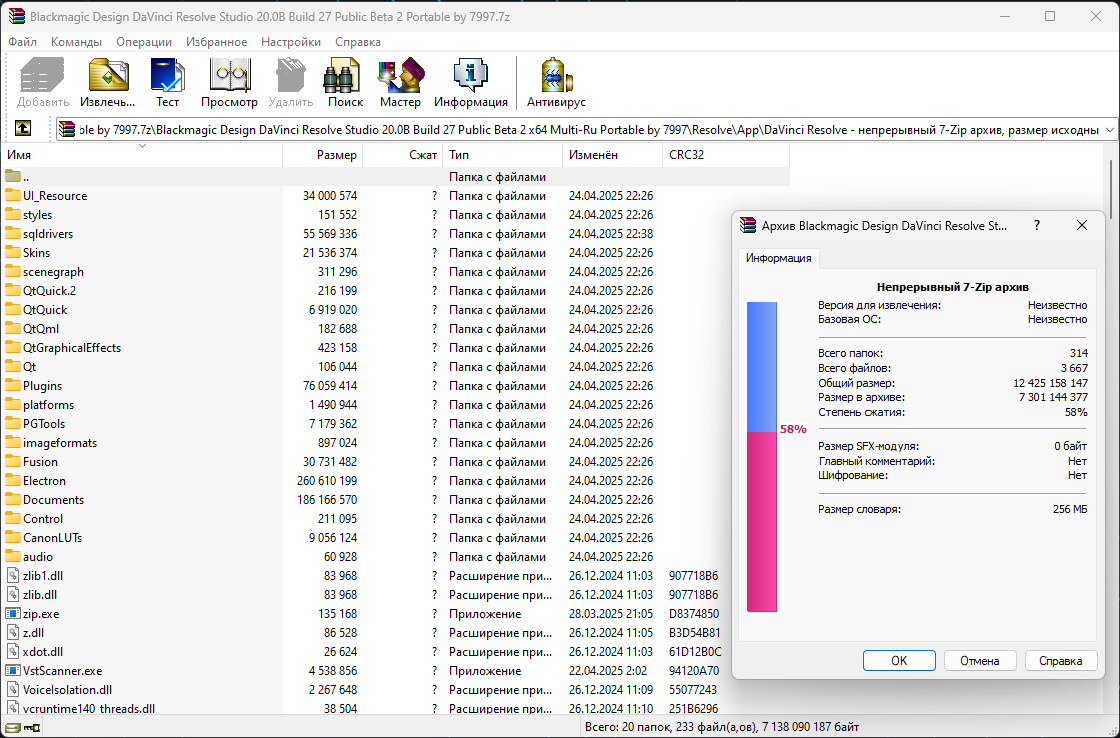The height and width of the screenshot is (738, 1120).
Task: Click the WinRAR icon in address bar
Action: [x=67, y=129]
